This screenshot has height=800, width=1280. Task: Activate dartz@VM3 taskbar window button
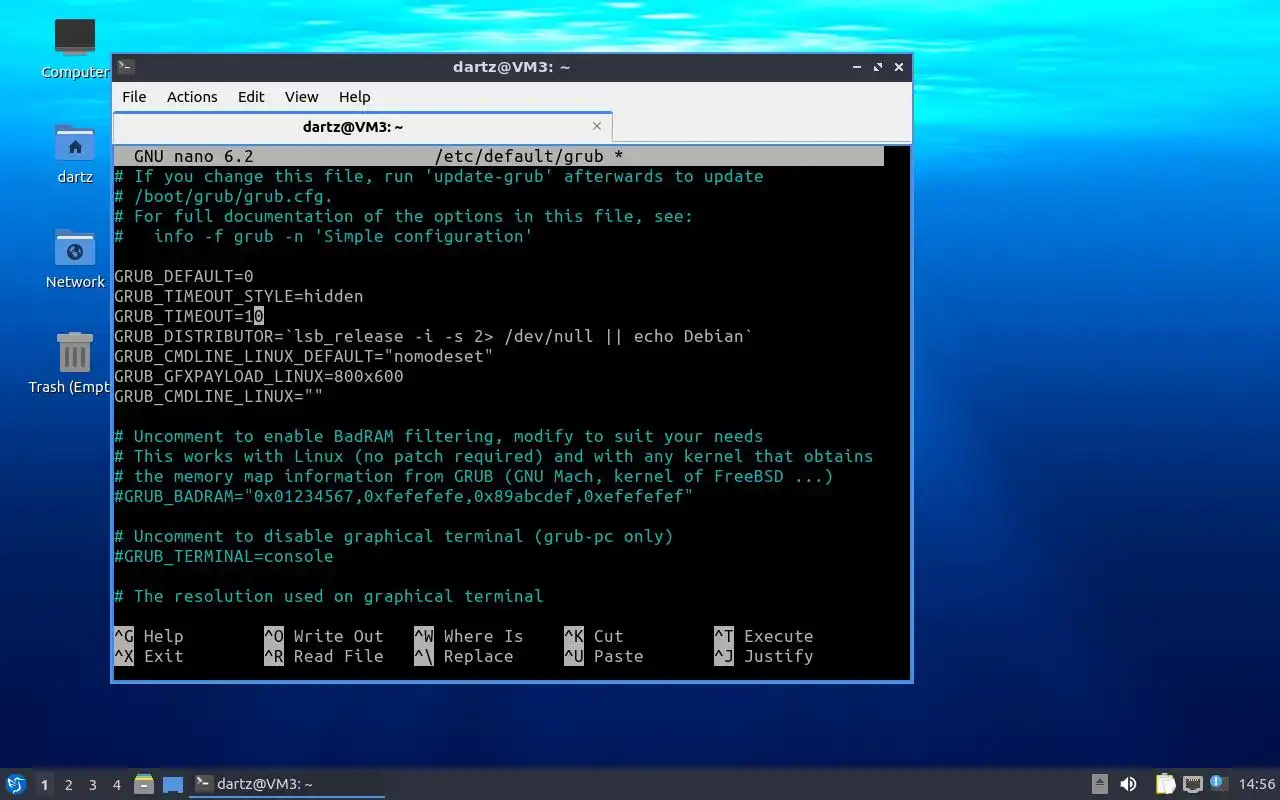[288, 784]
